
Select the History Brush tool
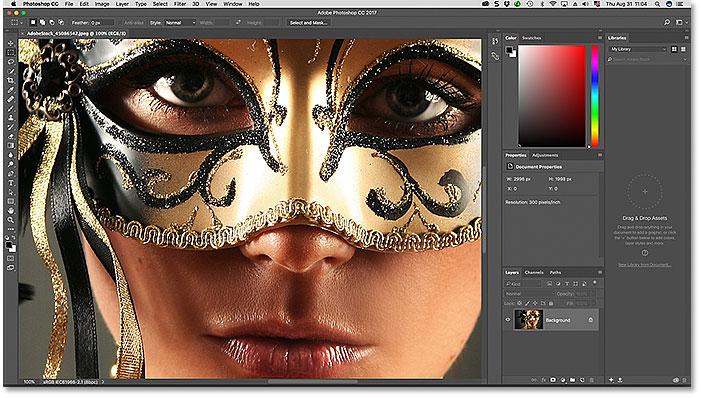(x=11, y=127)
